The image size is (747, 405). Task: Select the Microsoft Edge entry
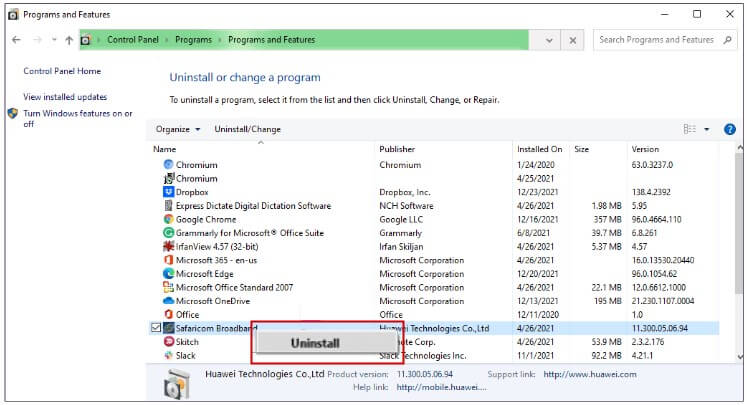[x=204, y=274]
